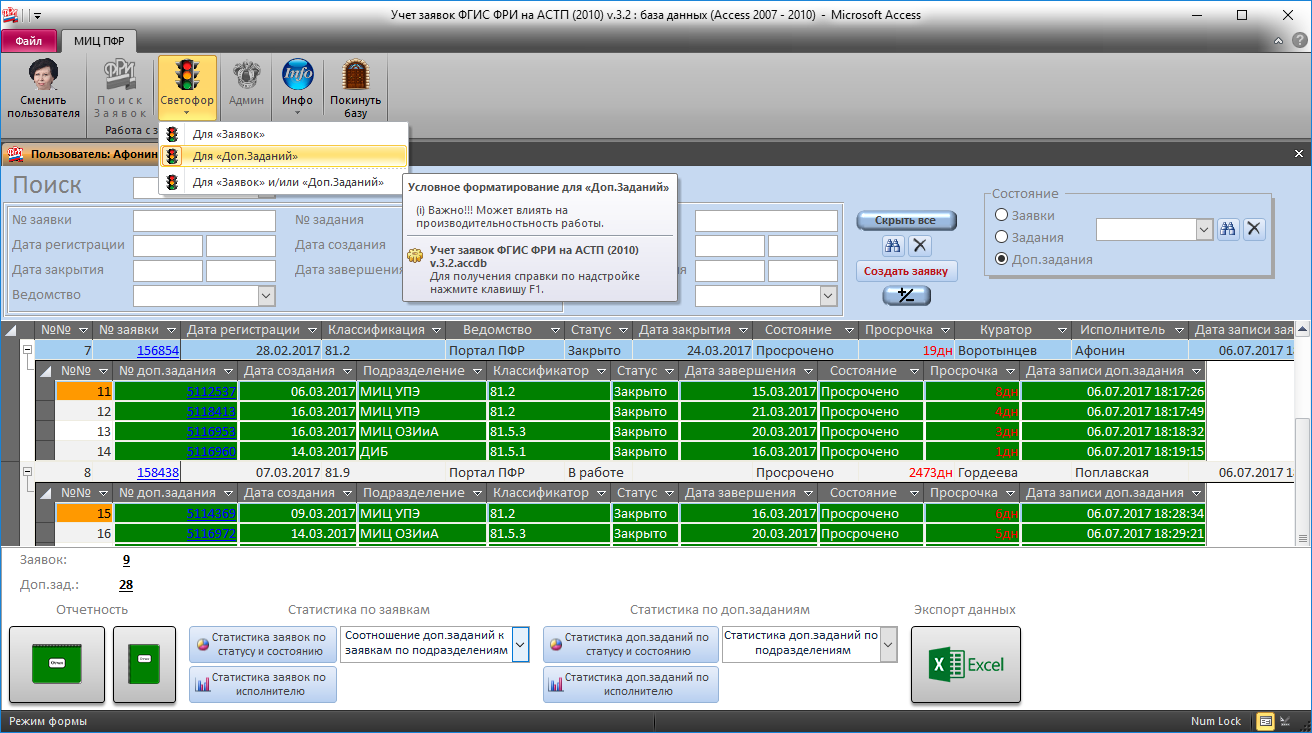Screen dimensions: 1312x733
Task: Click the plus-minus expand/collapse button
Action: click(x=906, y=295)
